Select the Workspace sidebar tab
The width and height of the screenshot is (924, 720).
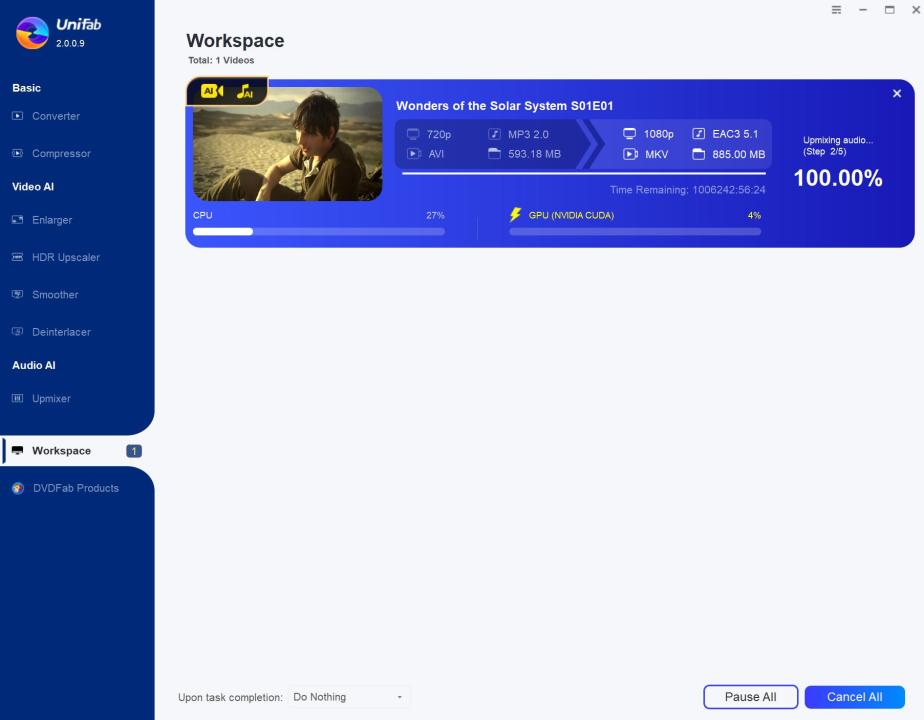pos(76,451)
